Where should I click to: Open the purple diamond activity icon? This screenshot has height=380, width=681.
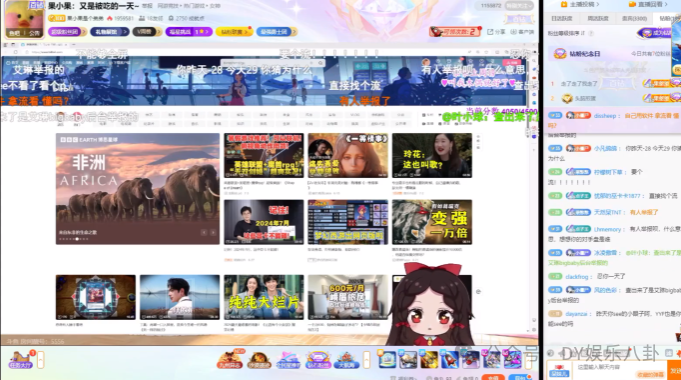[x=317, y=360]
